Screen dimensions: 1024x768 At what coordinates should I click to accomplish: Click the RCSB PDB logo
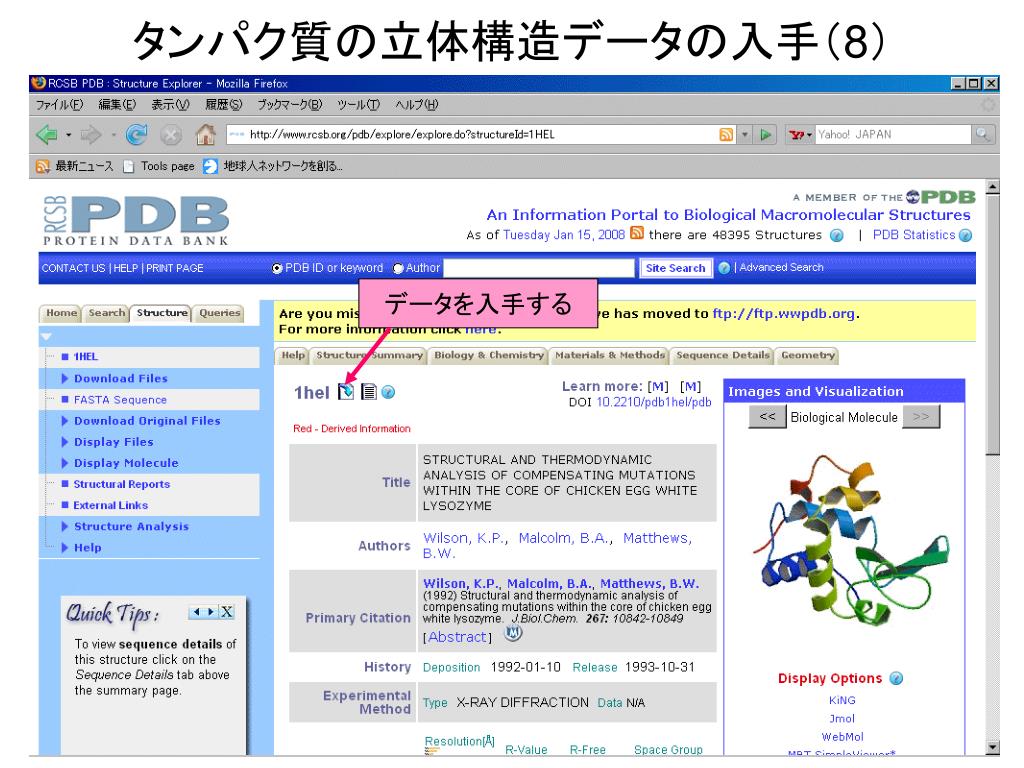[136, 221]
